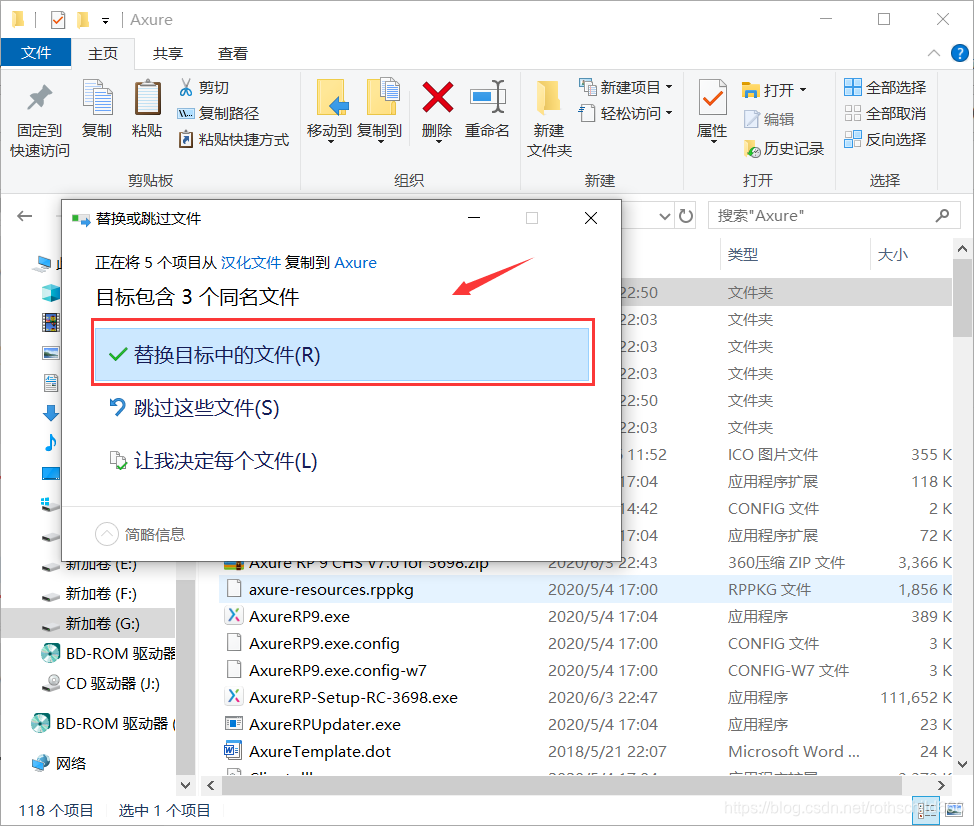
Task: Click Copy path (复制路径)
Action: [x=218, y=114]
